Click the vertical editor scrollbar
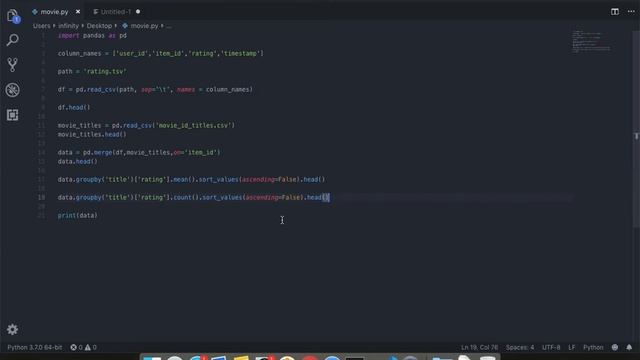 tap(636, 129)
